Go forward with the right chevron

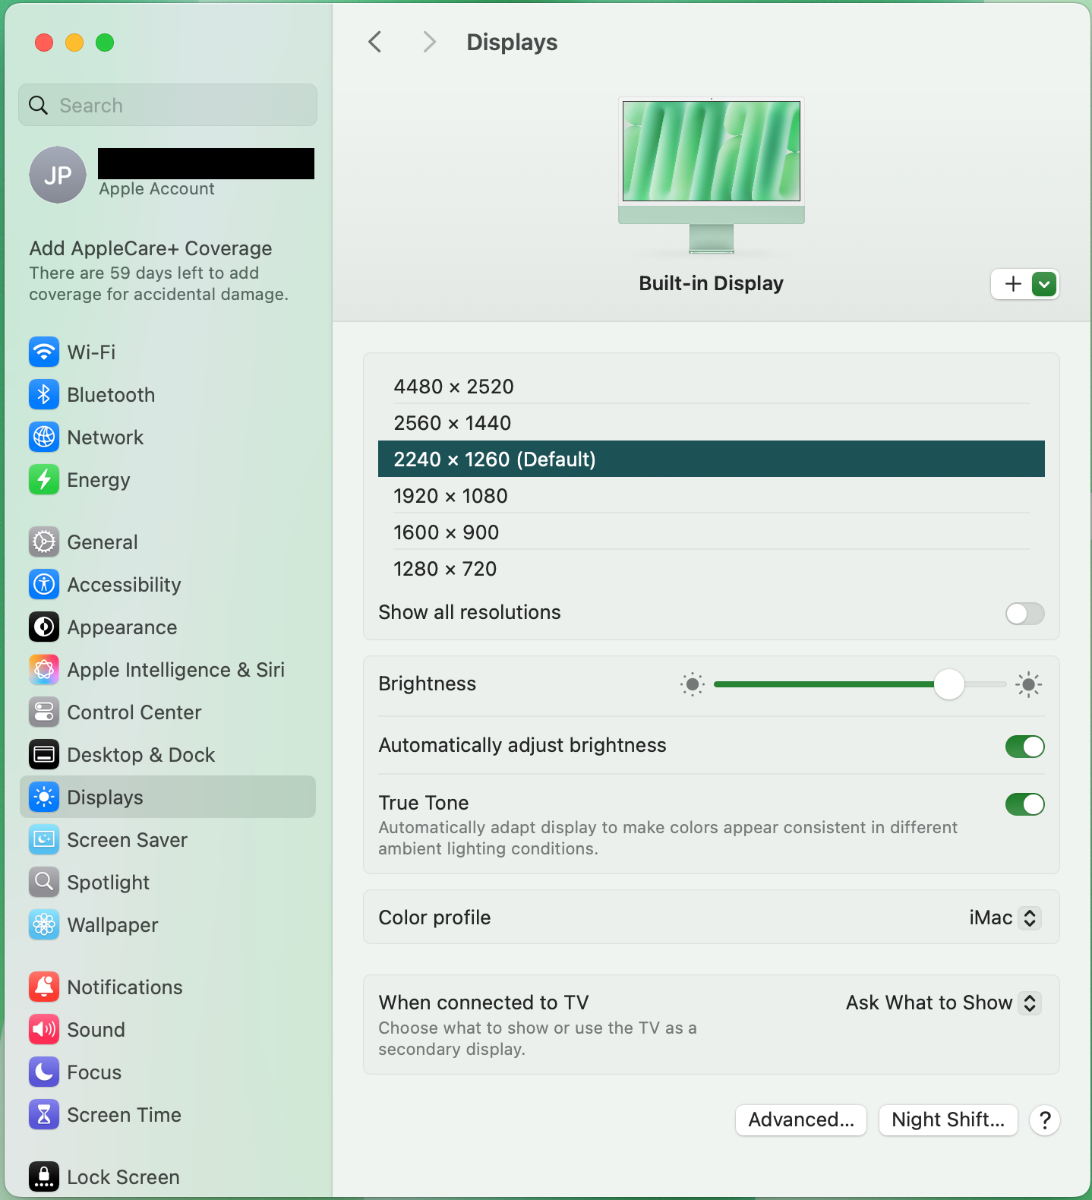(x=429, y=42)
